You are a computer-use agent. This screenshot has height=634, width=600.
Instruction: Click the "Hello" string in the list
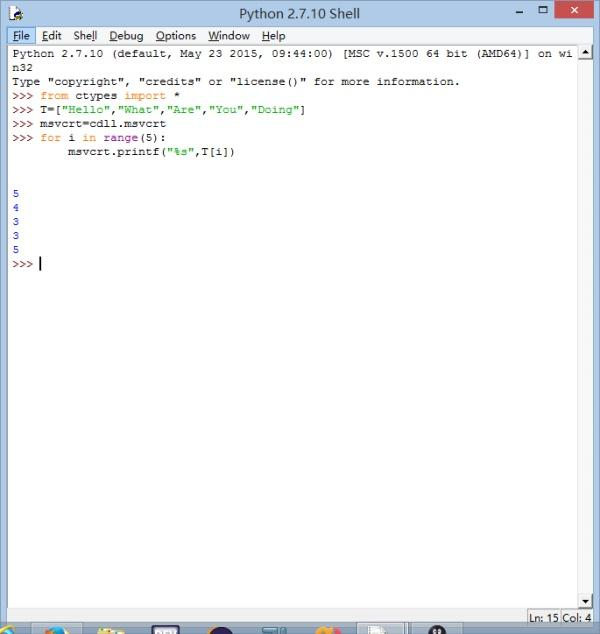pos(85,110)
